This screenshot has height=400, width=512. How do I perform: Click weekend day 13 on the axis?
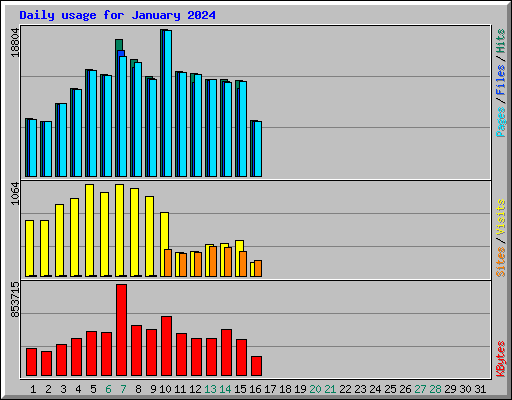210,389
